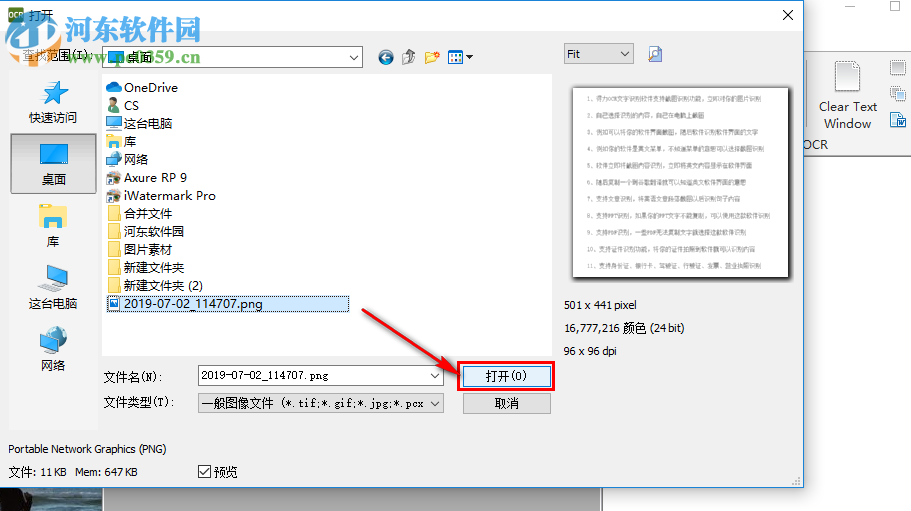Expand the 查找范围 location dropdown
Image resolution: width=911 pixels, height=511 pixels.
point(353,57)
